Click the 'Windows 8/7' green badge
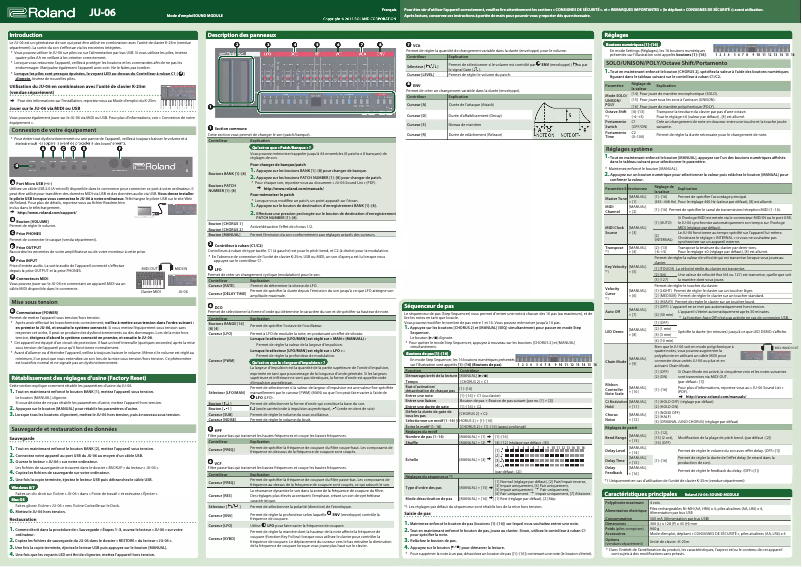Viewport: 802px width, 567px height. pos(23,487)
